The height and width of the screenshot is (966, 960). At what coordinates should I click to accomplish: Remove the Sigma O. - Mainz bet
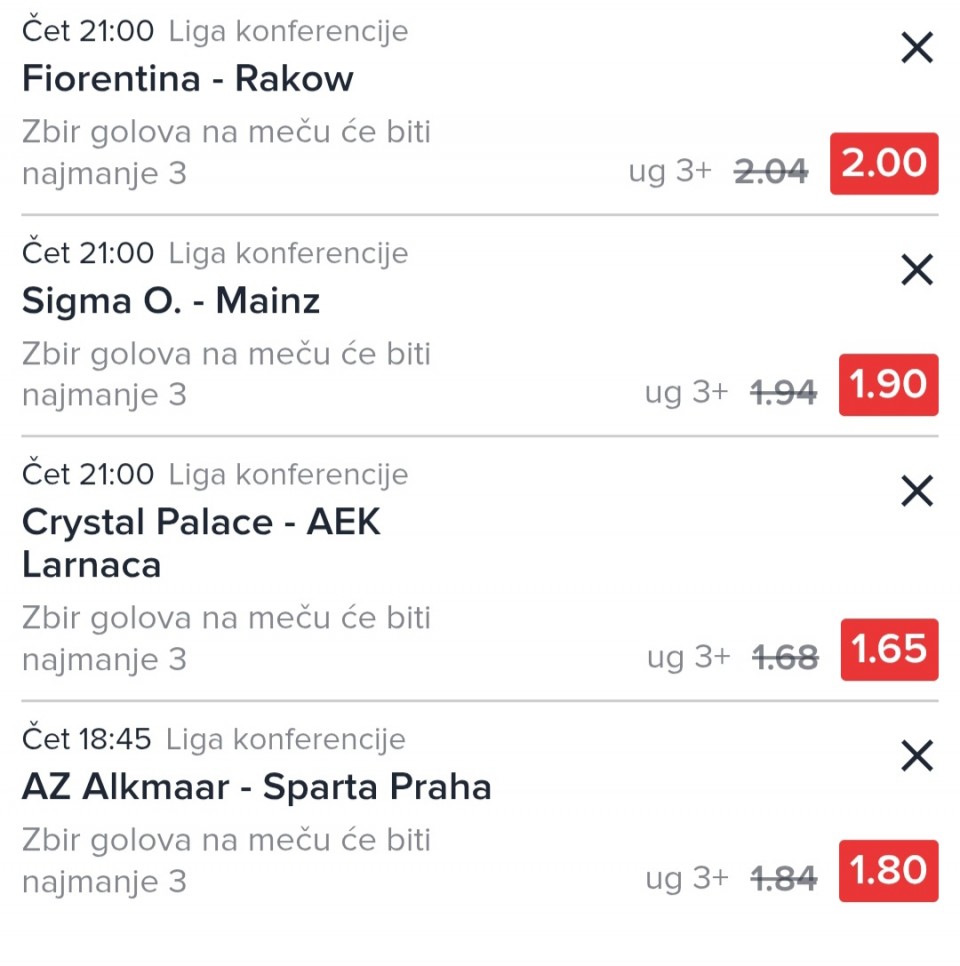916,270
